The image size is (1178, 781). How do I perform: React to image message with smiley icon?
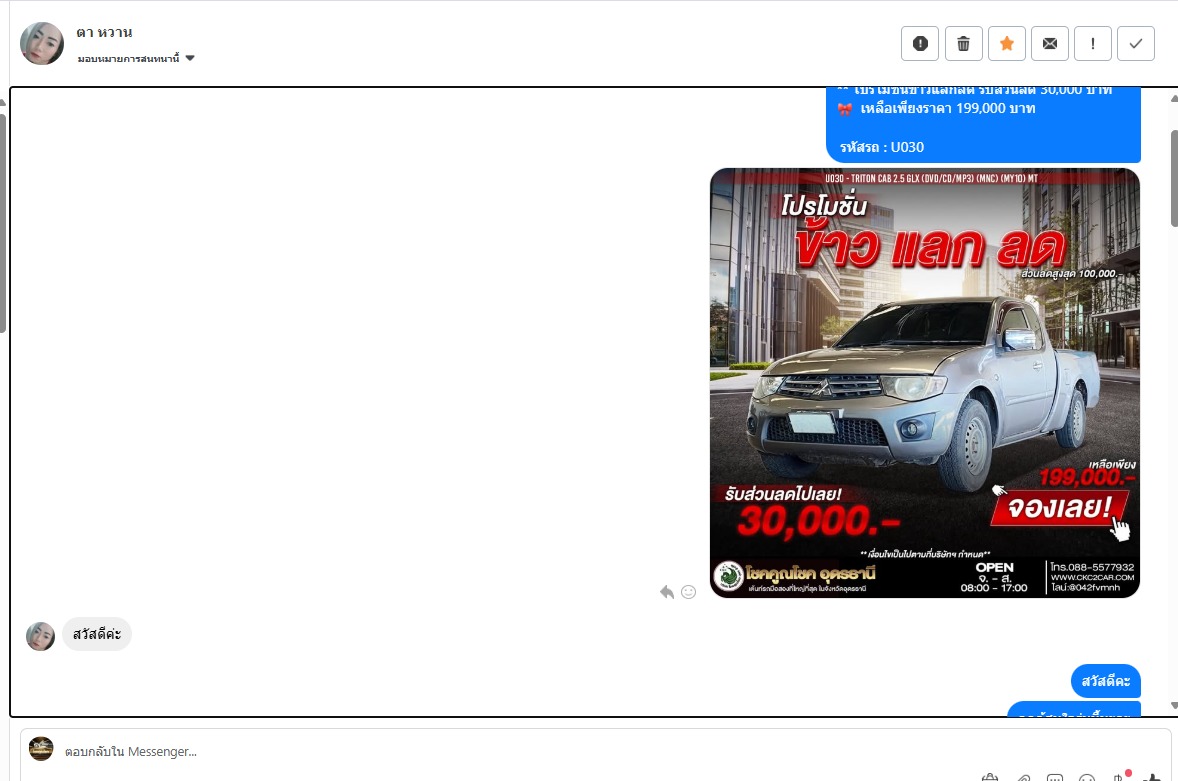[688, 592]
